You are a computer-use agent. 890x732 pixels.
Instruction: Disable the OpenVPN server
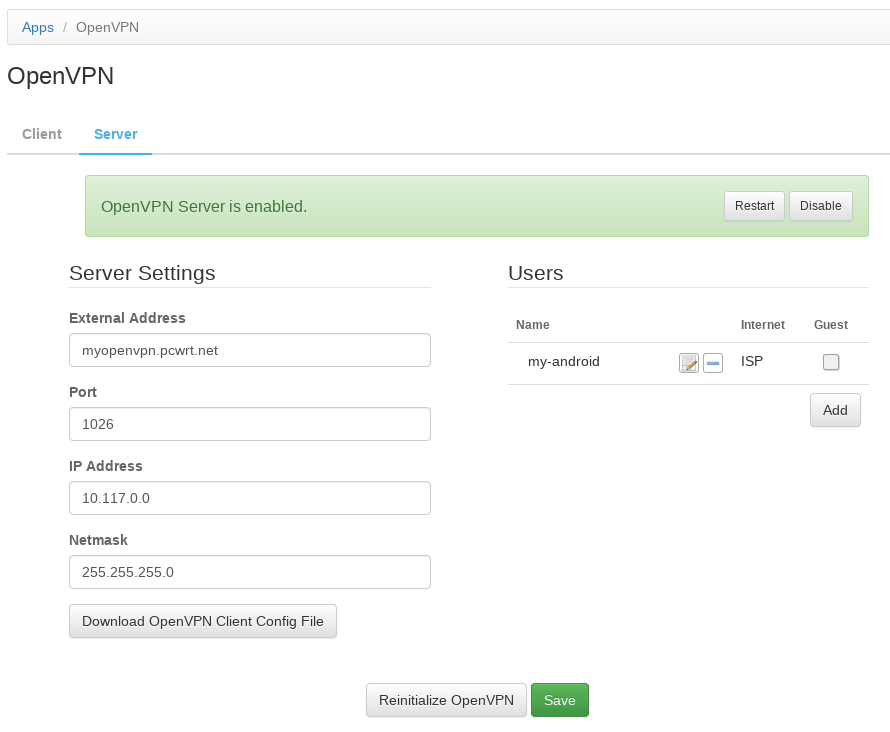821,206
